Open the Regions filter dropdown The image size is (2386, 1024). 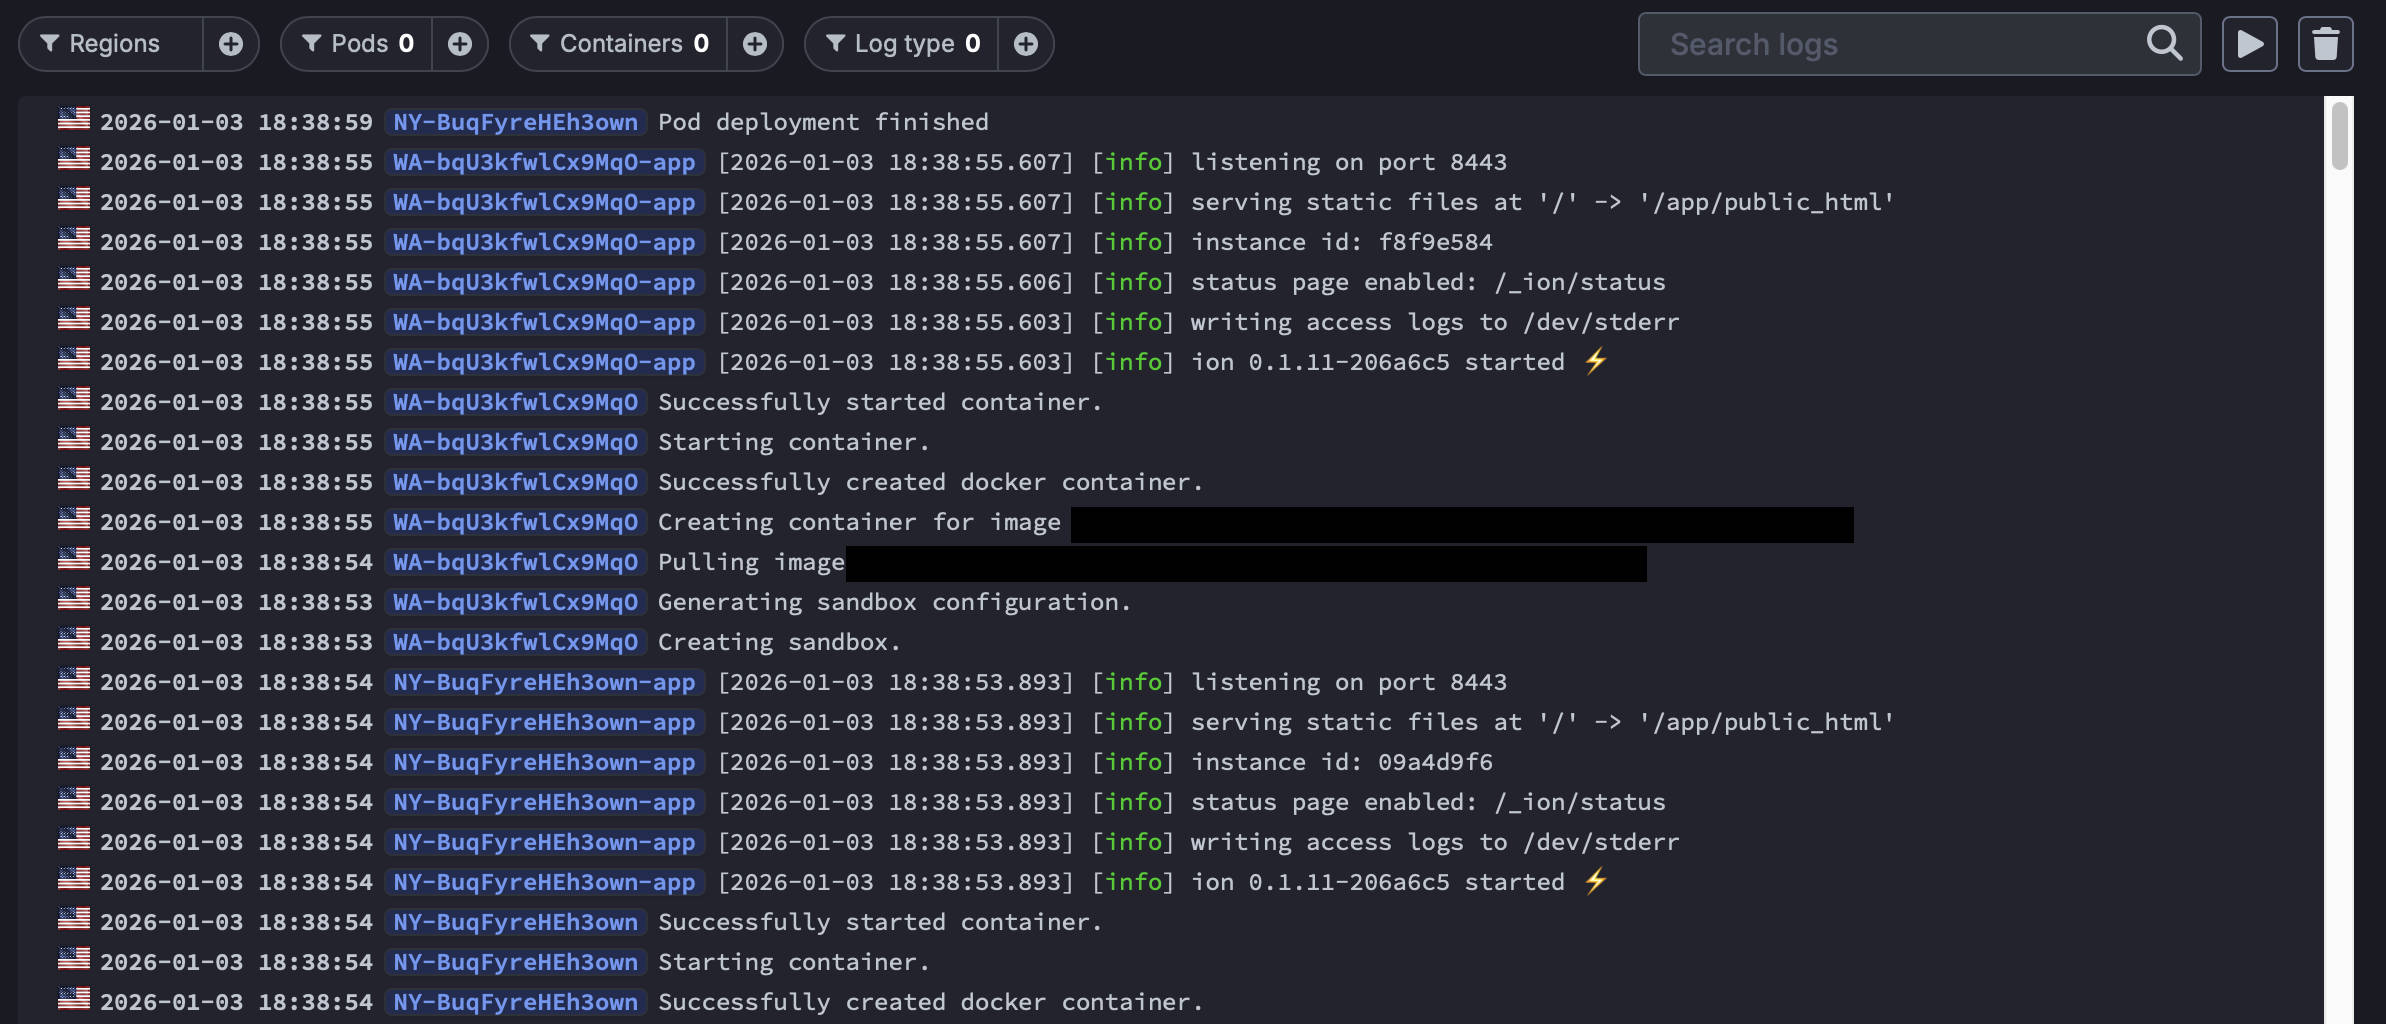pyautogui.click(x=112, y=44)
